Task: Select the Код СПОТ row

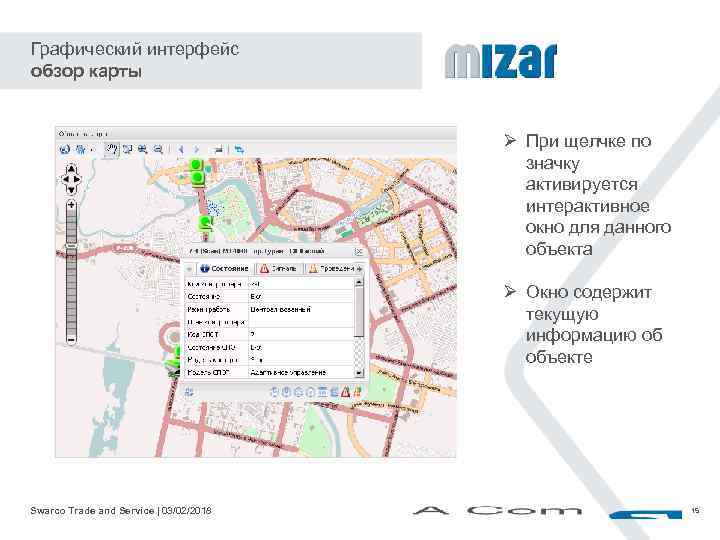Action: point(269,335)
